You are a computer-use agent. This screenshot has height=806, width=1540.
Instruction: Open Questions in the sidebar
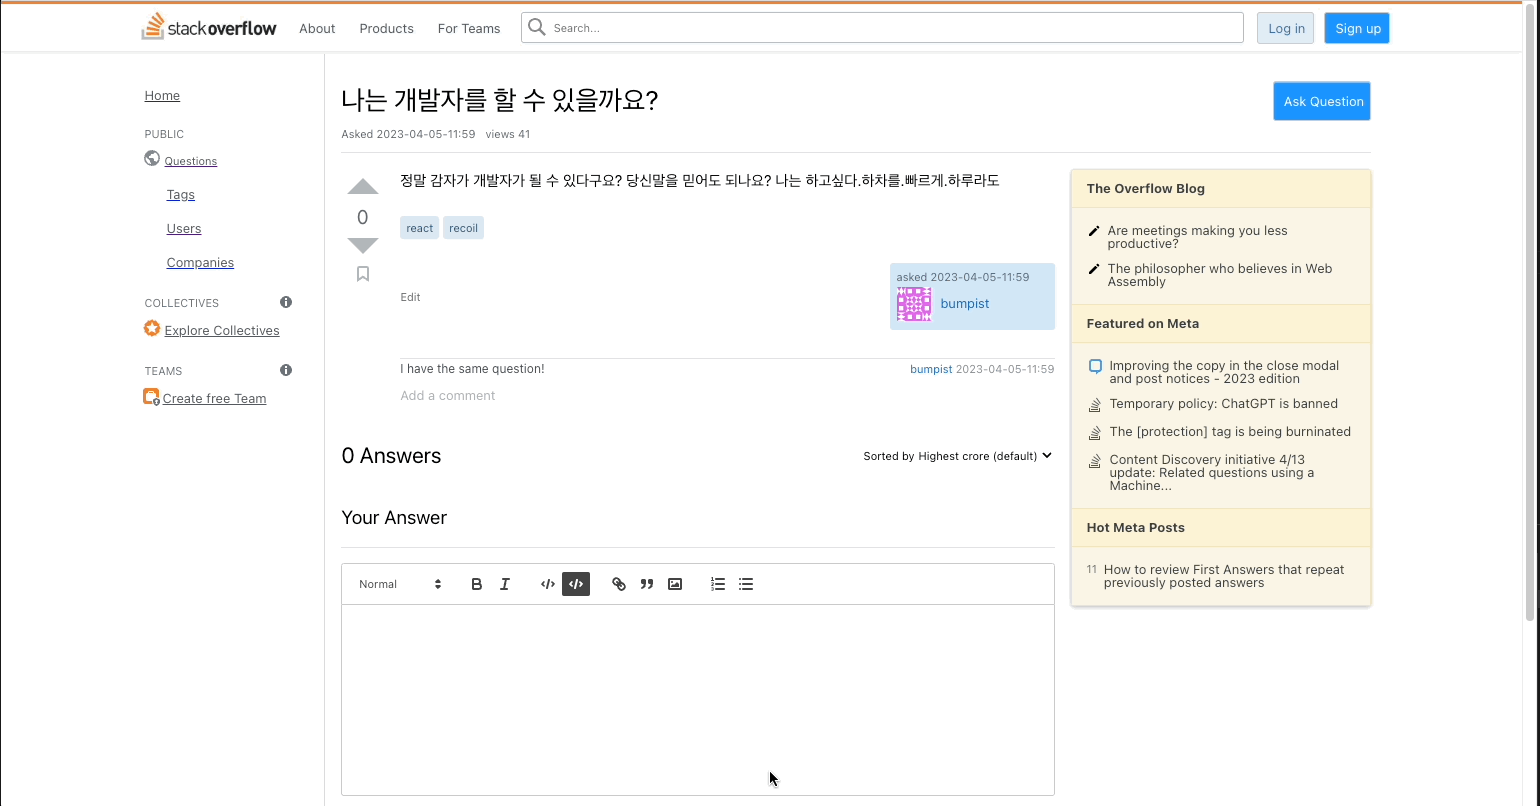point(191,161)
